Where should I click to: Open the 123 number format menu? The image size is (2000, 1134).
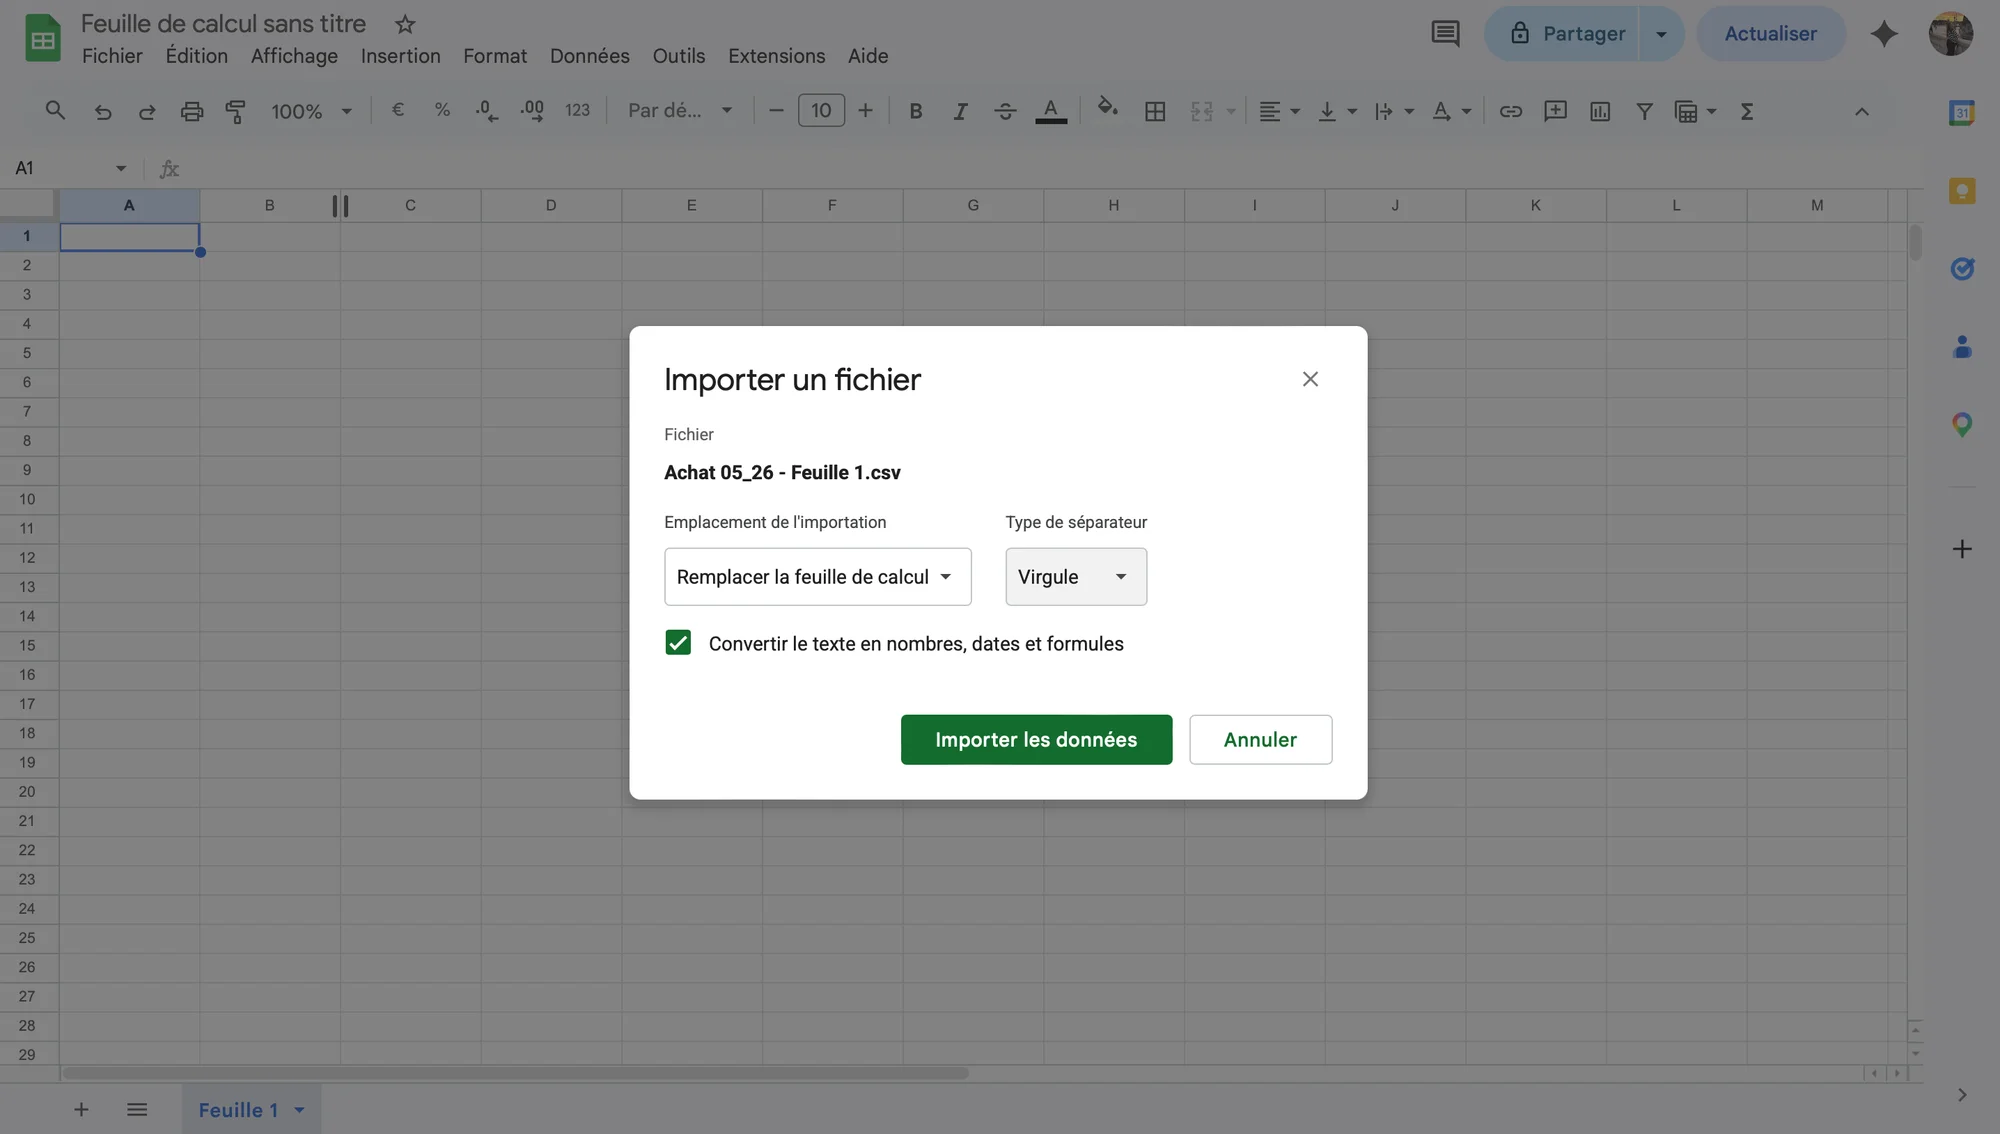(577, 110)
